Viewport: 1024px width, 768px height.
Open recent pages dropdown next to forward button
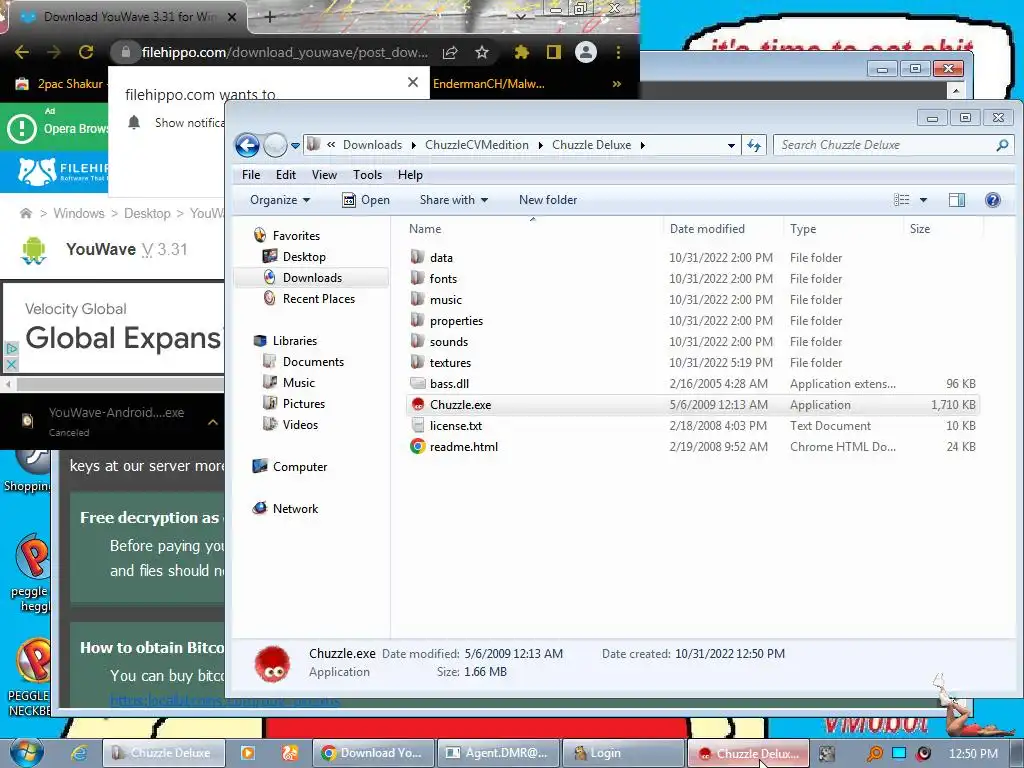[295, 146]
